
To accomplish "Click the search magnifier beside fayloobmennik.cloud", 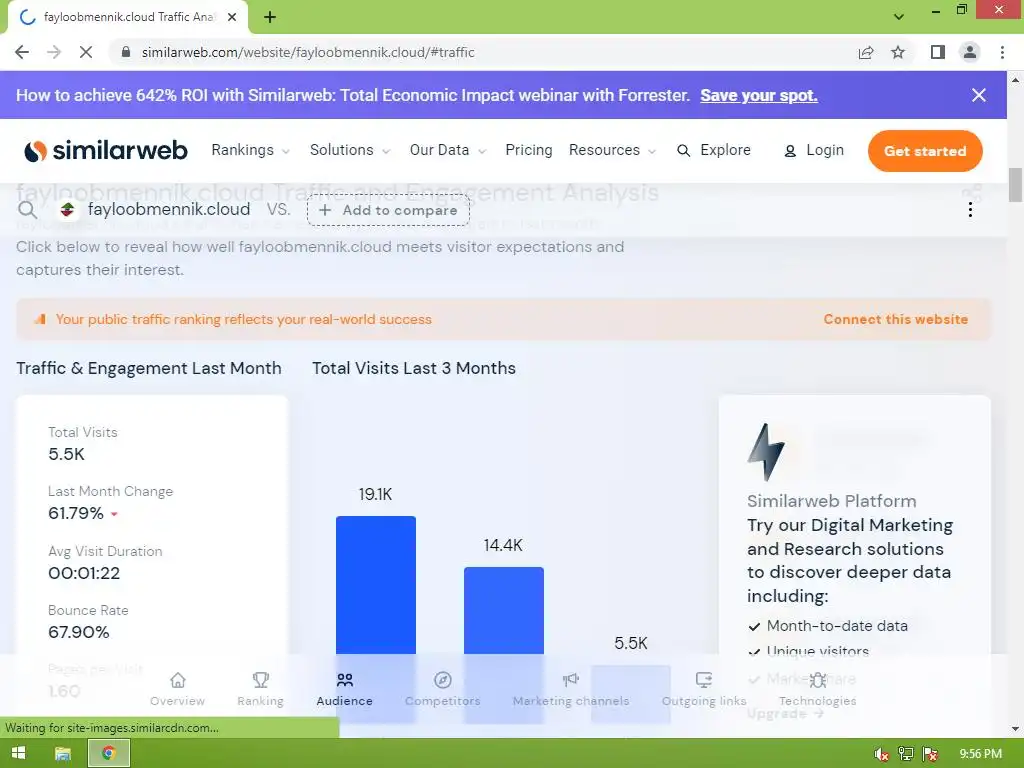I will tap(27, 210).
